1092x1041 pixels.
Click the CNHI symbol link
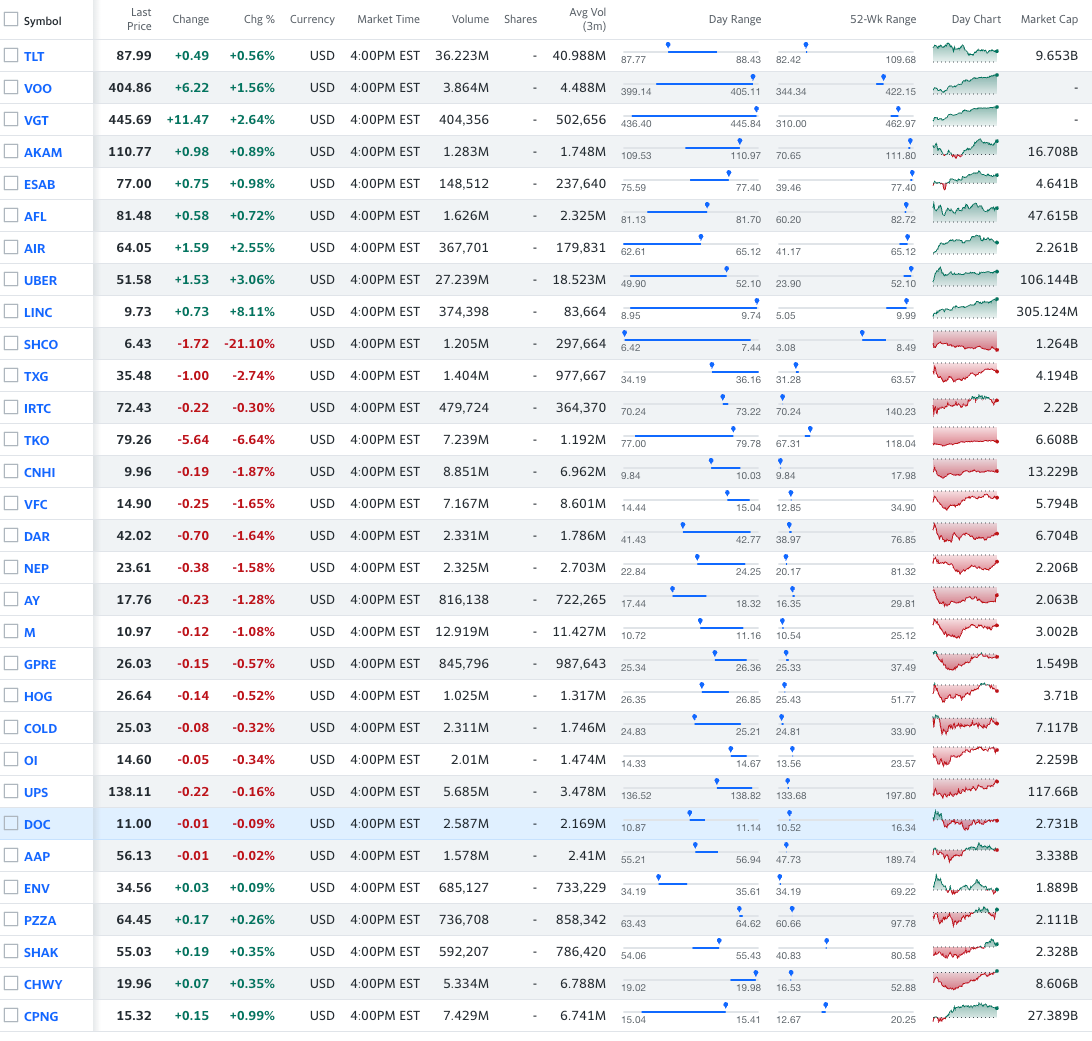(x=39, y=473)
